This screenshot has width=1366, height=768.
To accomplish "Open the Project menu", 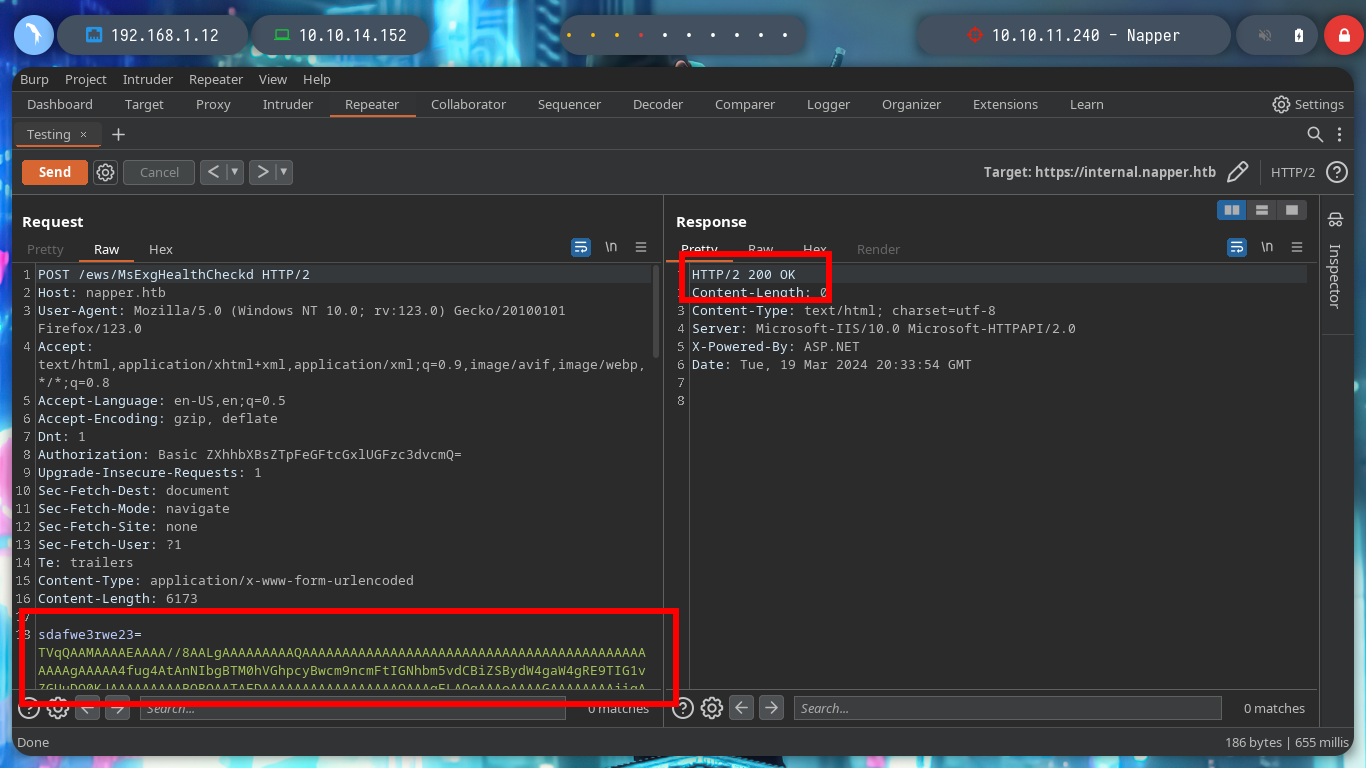I will click(86, 79).
